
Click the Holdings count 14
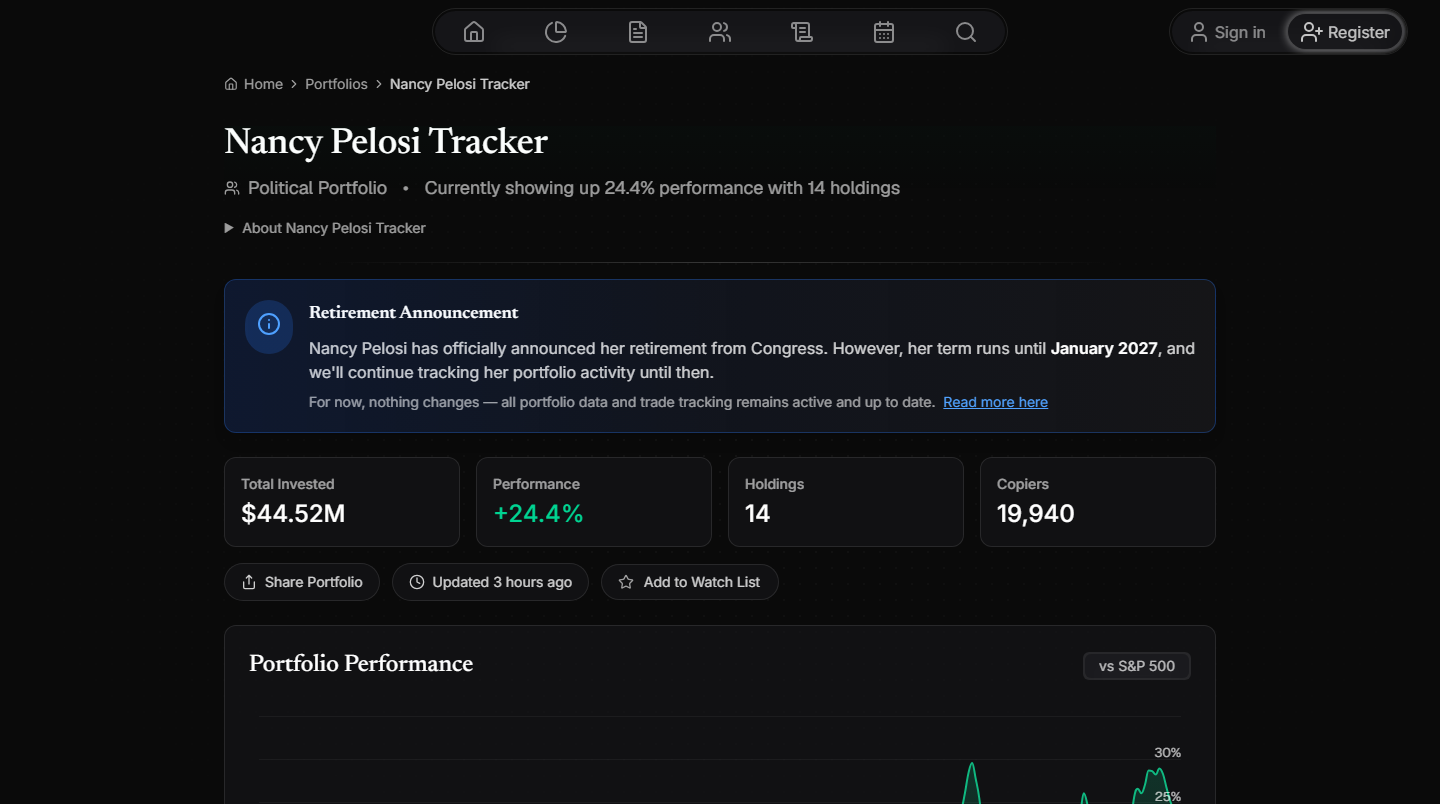757,514
